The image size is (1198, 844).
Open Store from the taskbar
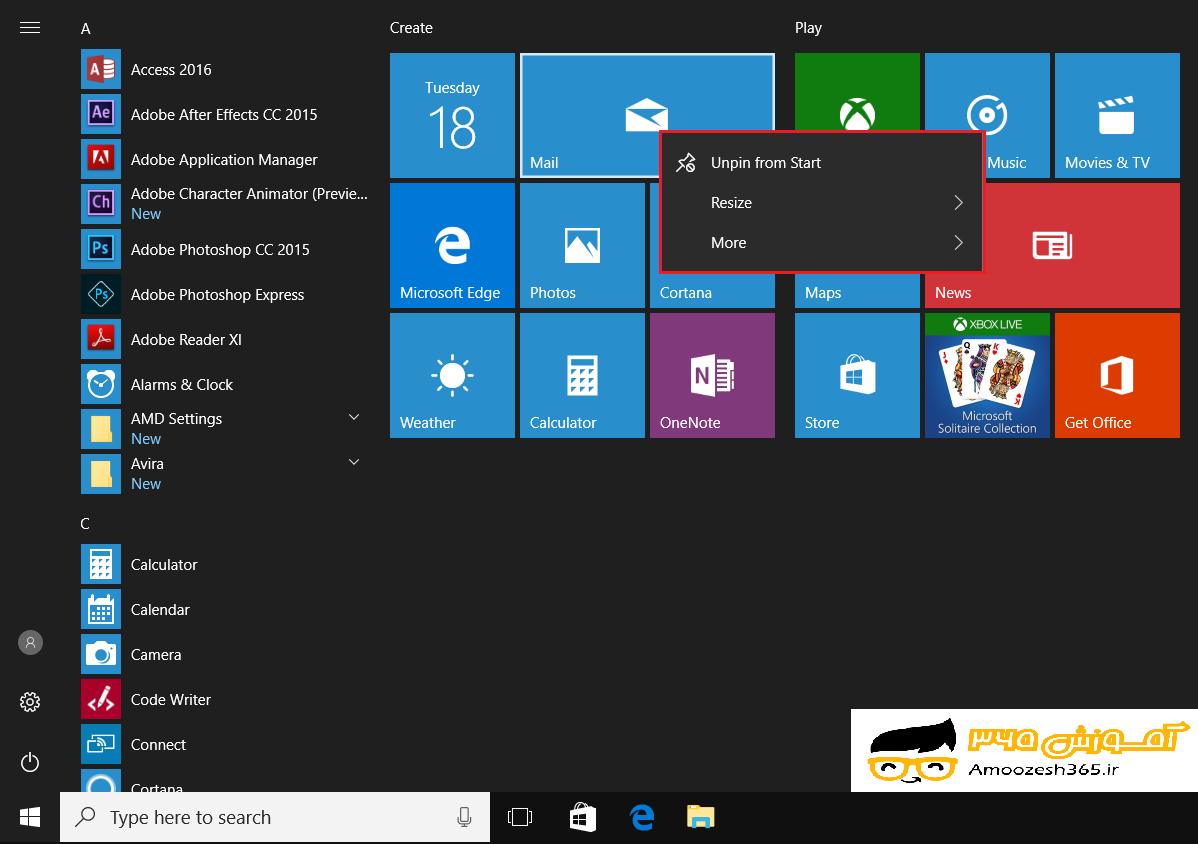[582, 817]
